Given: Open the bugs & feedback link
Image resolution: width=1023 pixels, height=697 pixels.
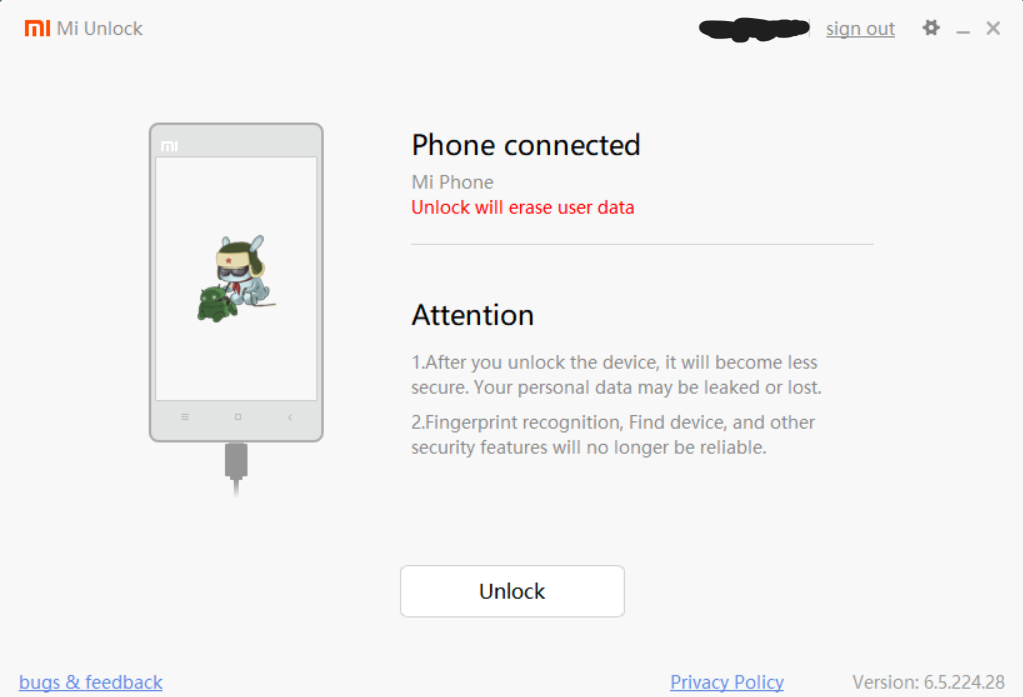Looking at the screenshot, I should click(x=91, y=682).
